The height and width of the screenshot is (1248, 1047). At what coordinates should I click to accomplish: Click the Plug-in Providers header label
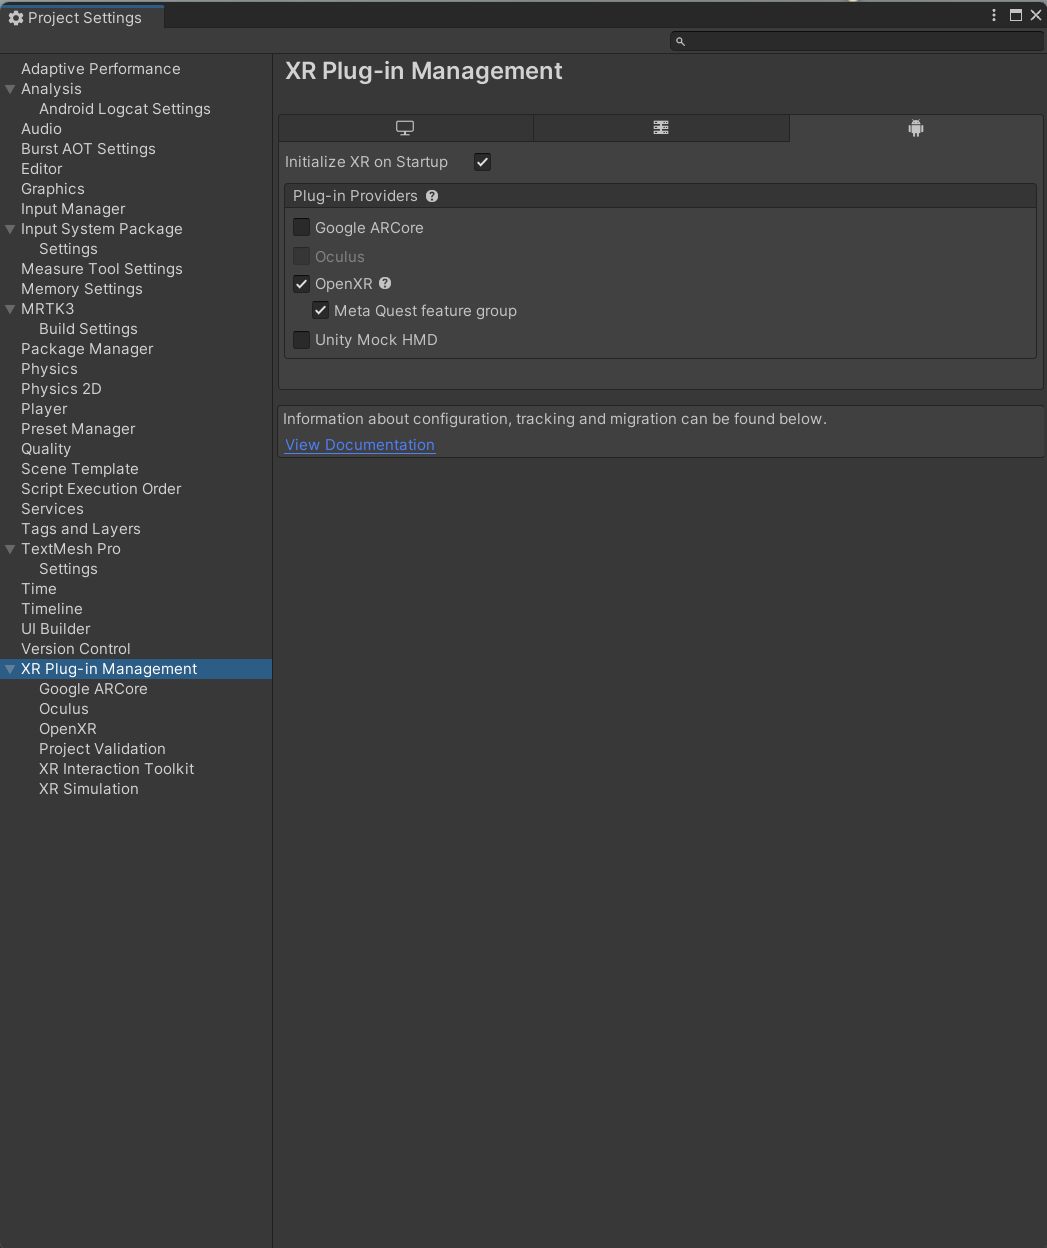355,196
